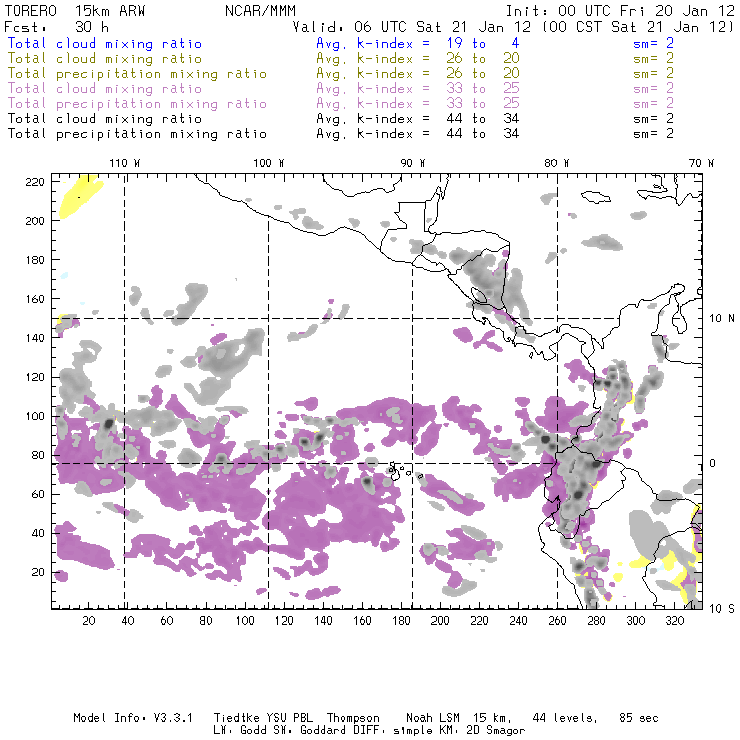Viewport: 740px width, 740px height.
Task: Click the '10 S' latitude label
Action: coord(722,608)
